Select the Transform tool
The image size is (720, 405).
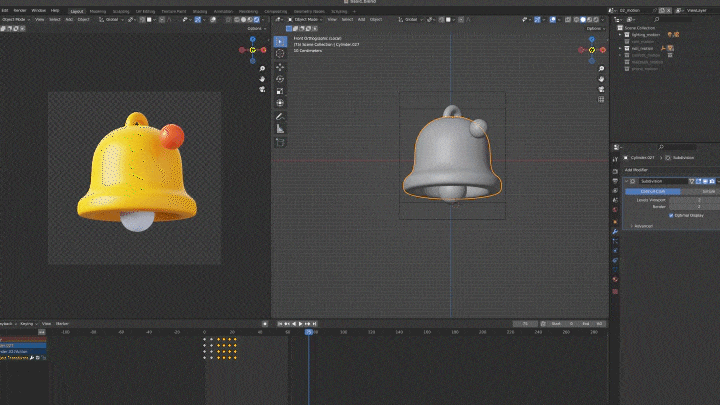click(x=280, y=103)
